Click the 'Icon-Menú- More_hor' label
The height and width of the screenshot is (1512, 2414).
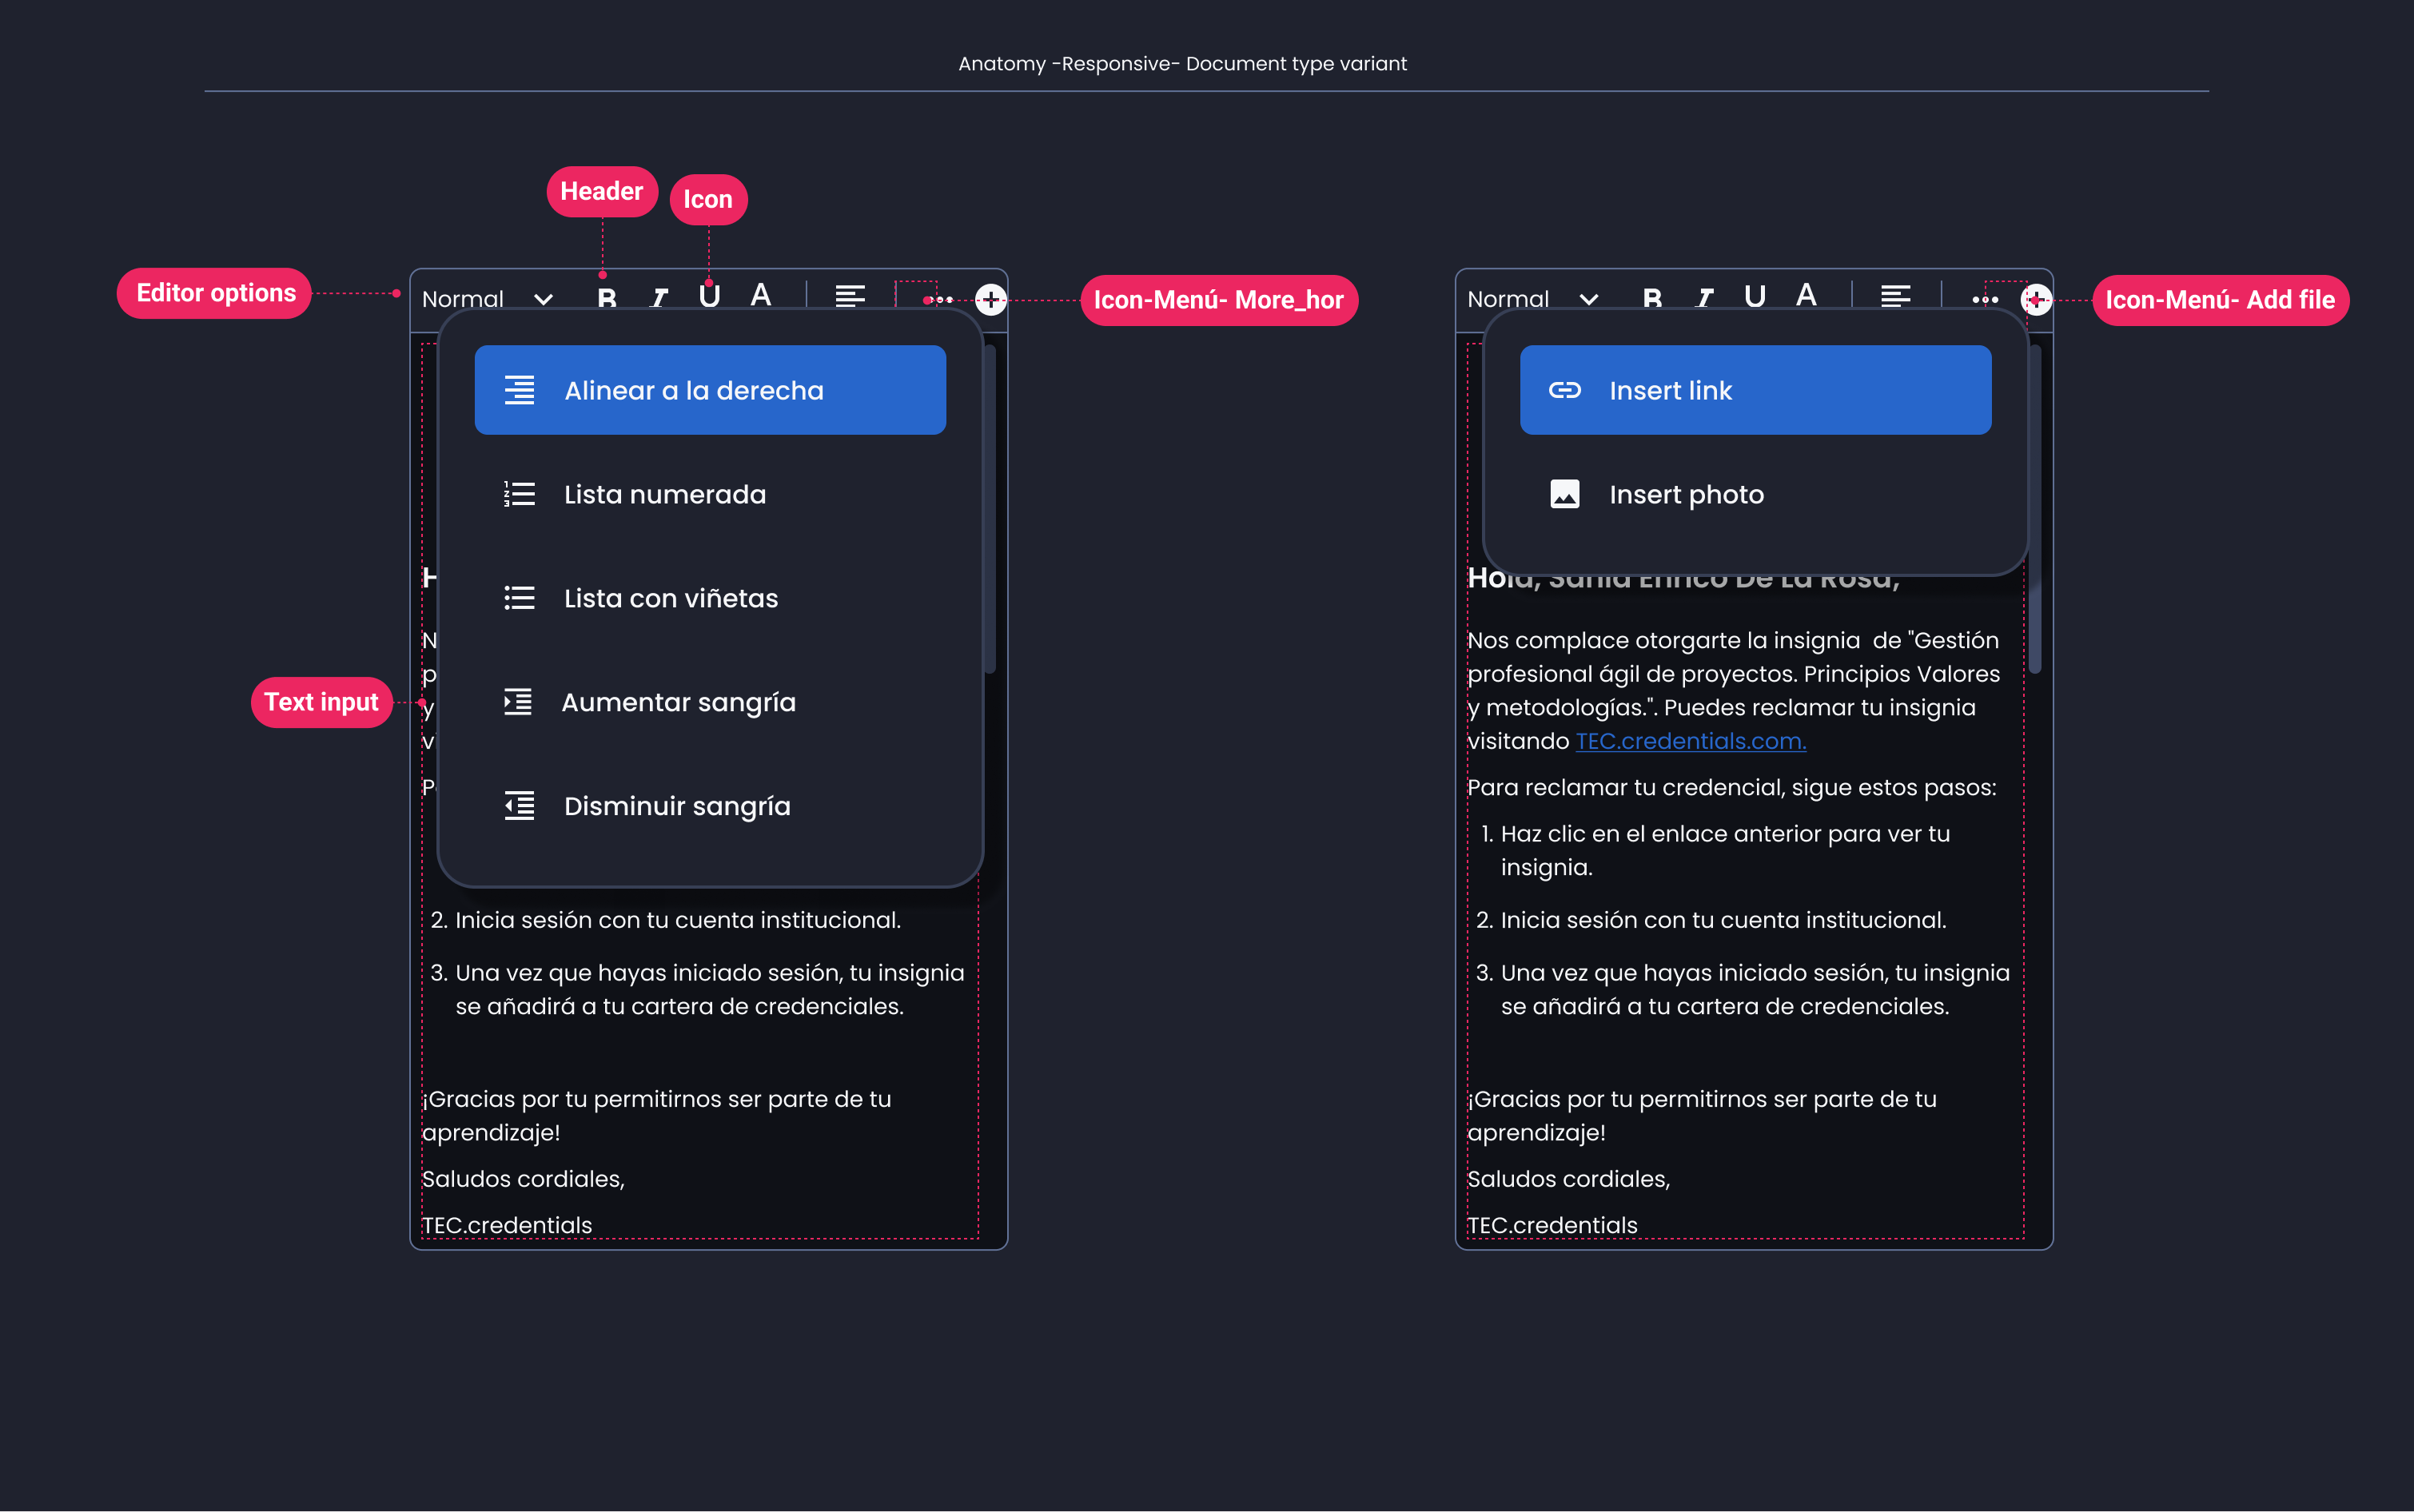(x=1218, y=300)
